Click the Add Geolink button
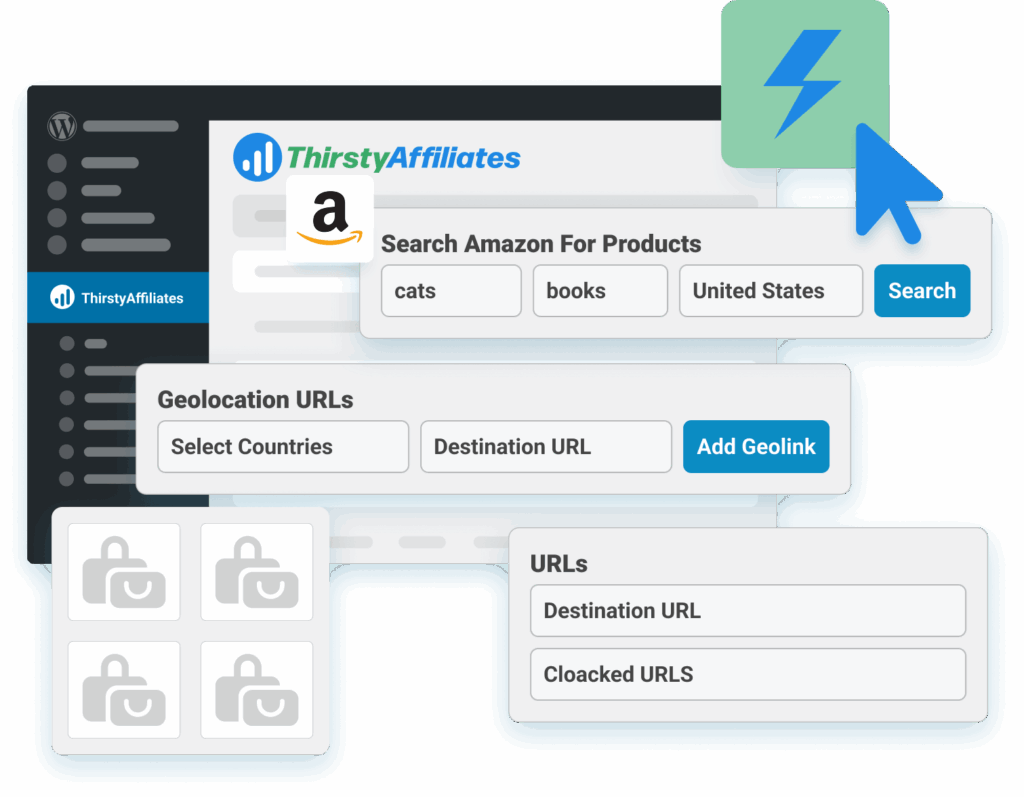 tap(756, 446)
